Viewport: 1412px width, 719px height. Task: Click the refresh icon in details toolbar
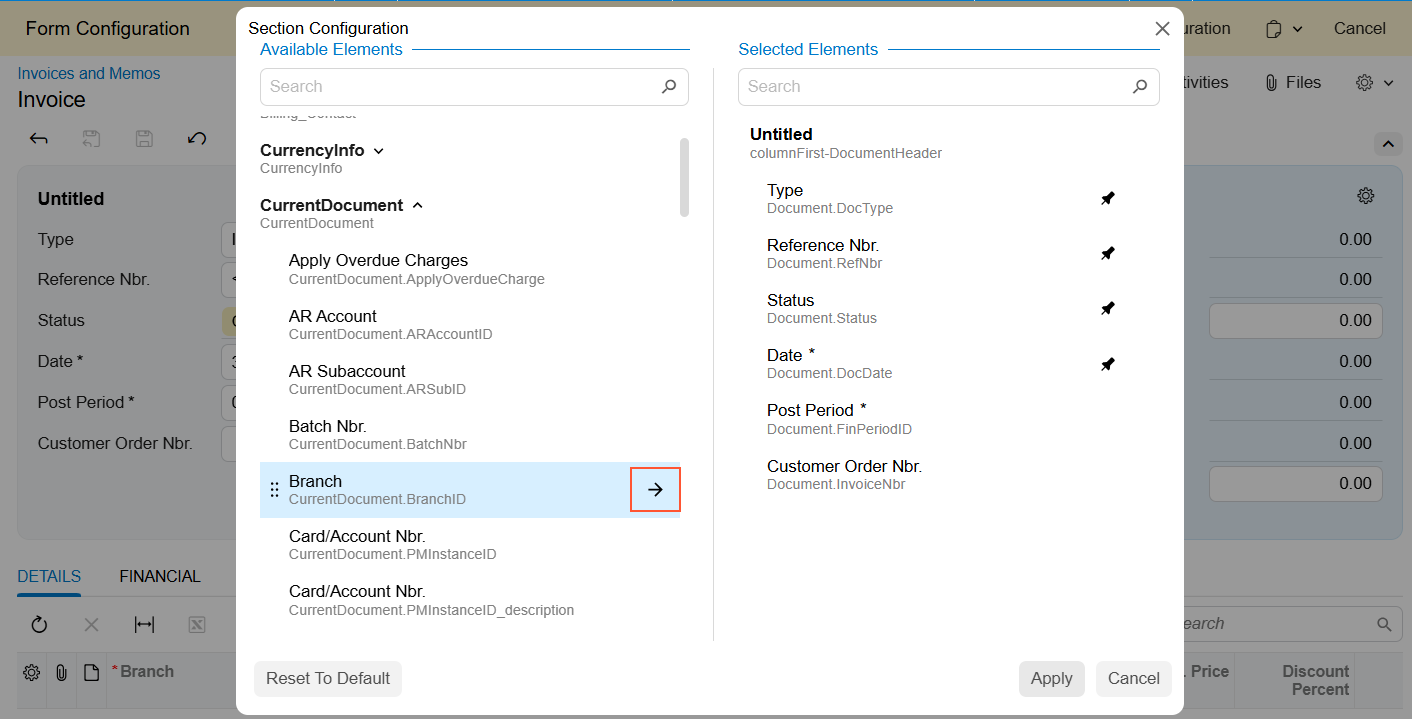[39, 625]
